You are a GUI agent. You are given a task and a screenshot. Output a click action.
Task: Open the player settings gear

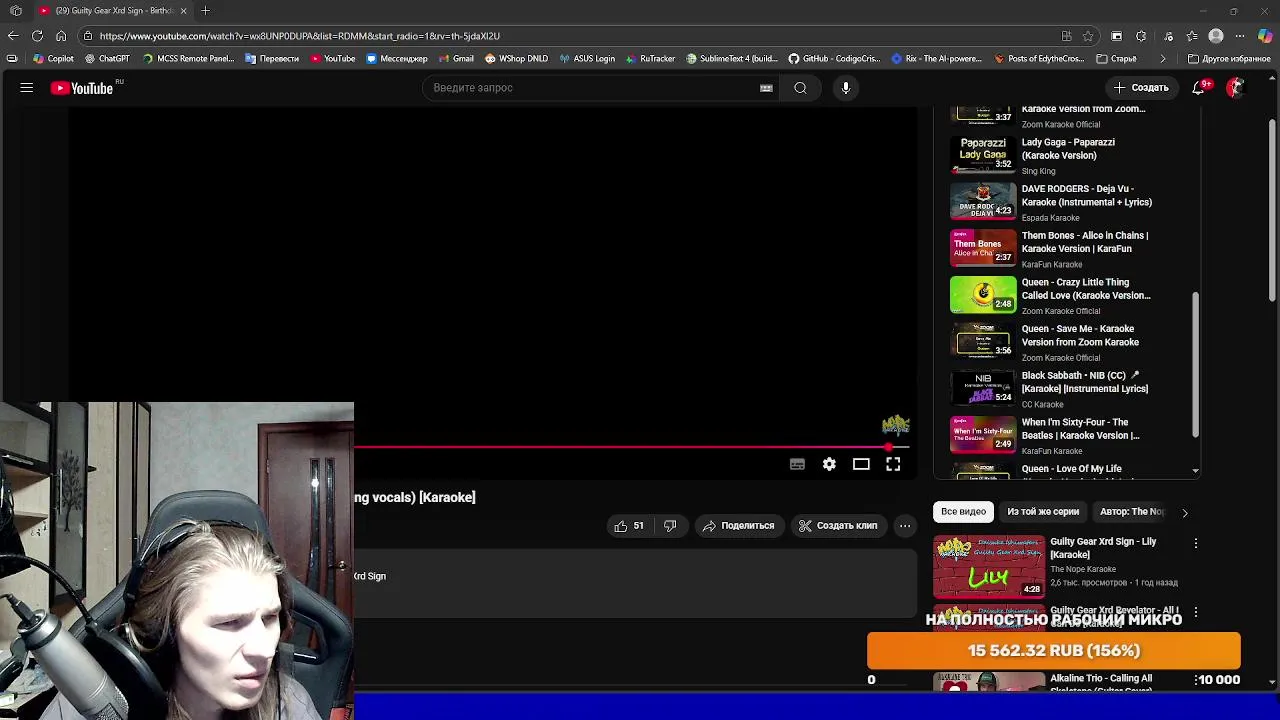coord(829,464)
